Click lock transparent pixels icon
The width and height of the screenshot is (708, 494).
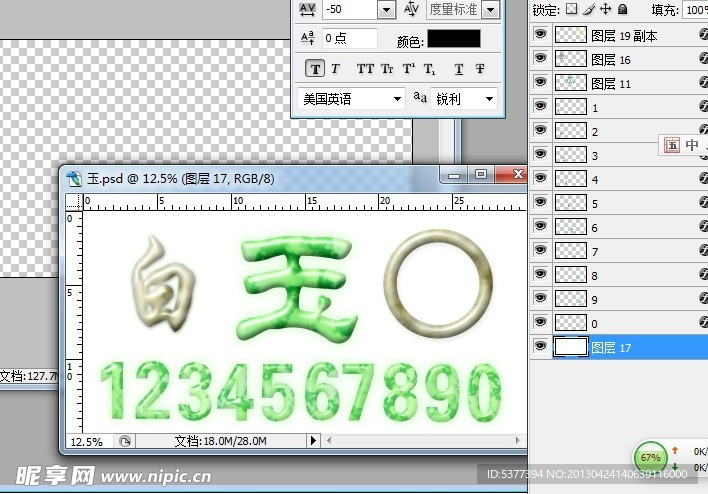tap(571, 9)
